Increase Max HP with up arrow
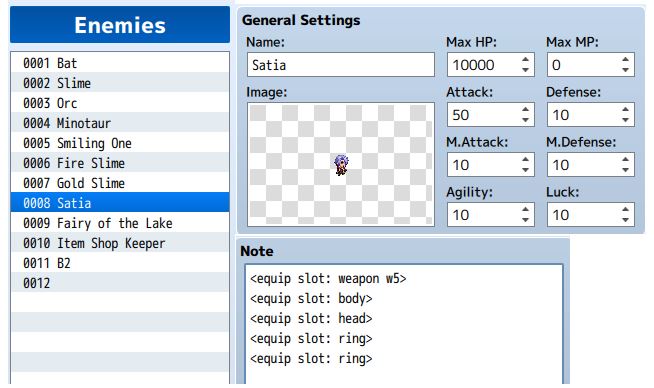Image resolution: width=654 pixels, height=388 pixels. [526, 60]
